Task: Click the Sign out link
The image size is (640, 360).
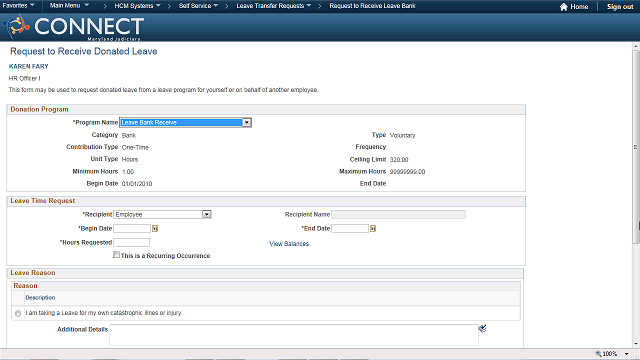Action: tap(620, 7)
